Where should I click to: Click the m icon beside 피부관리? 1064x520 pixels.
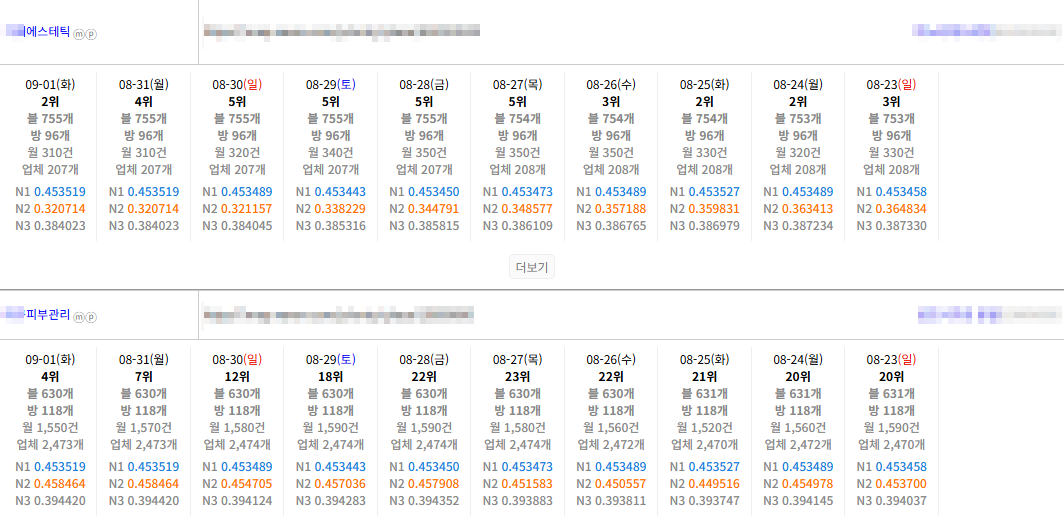point(79,317)
